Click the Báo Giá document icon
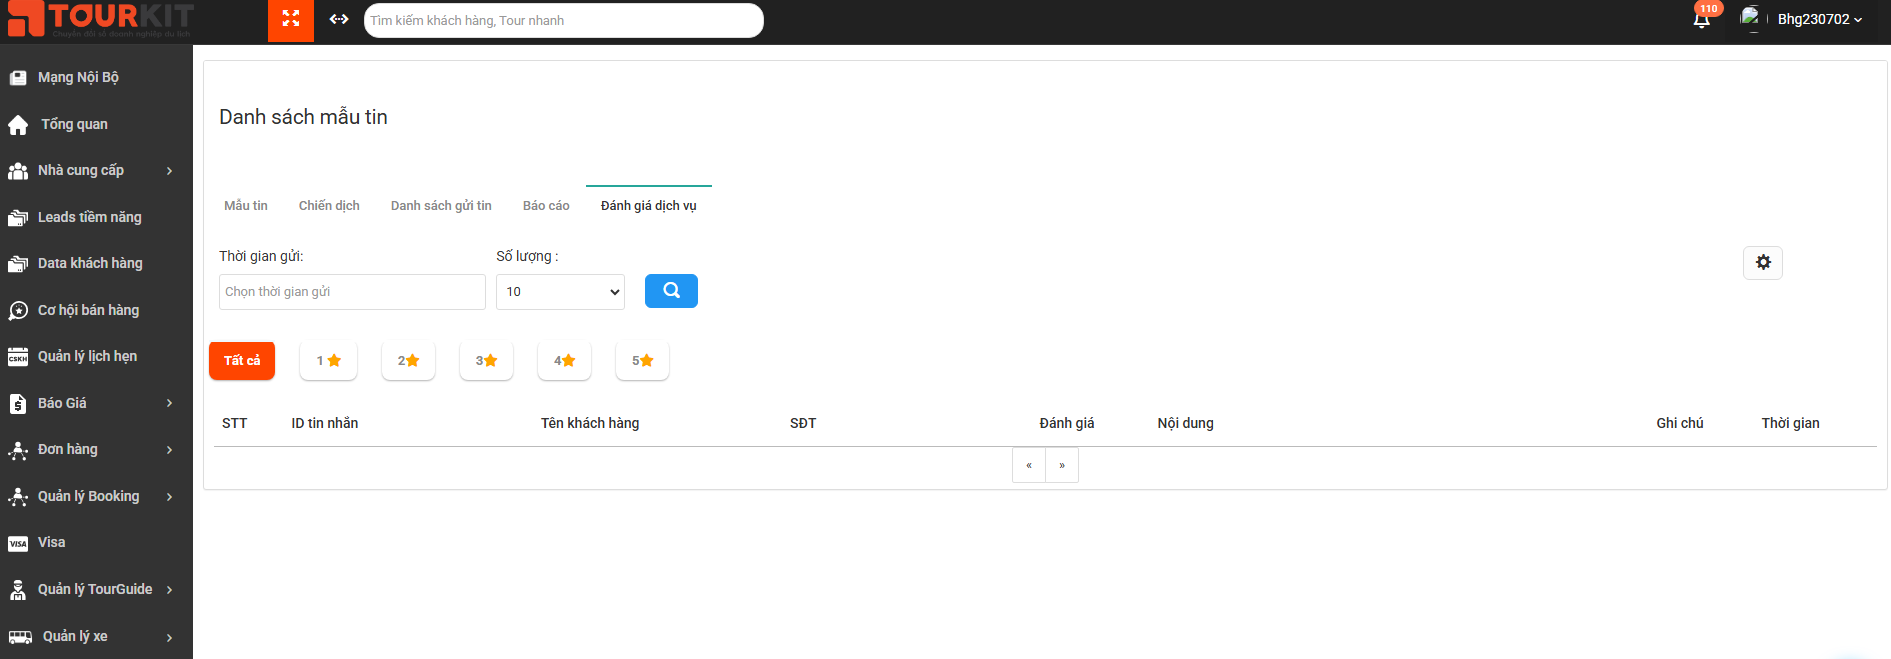This screenshot has width=1891, height=659. 18,404
